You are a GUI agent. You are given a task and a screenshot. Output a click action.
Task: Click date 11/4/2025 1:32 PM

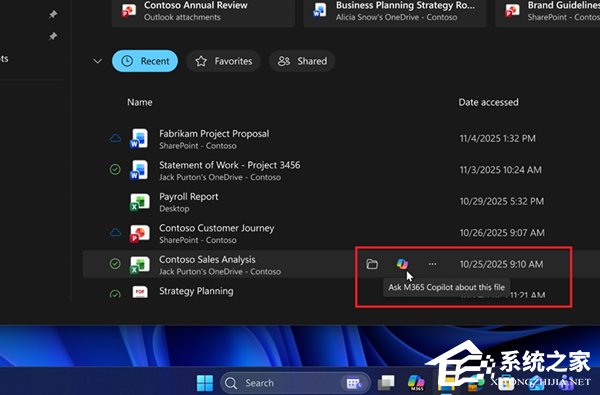(x=497, y=138)
